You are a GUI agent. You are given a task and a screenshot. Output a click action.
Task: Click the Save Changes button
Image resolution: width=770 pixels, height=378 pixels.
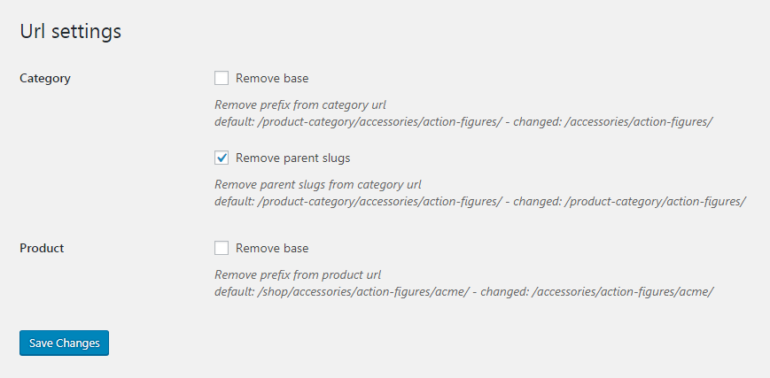64,343
